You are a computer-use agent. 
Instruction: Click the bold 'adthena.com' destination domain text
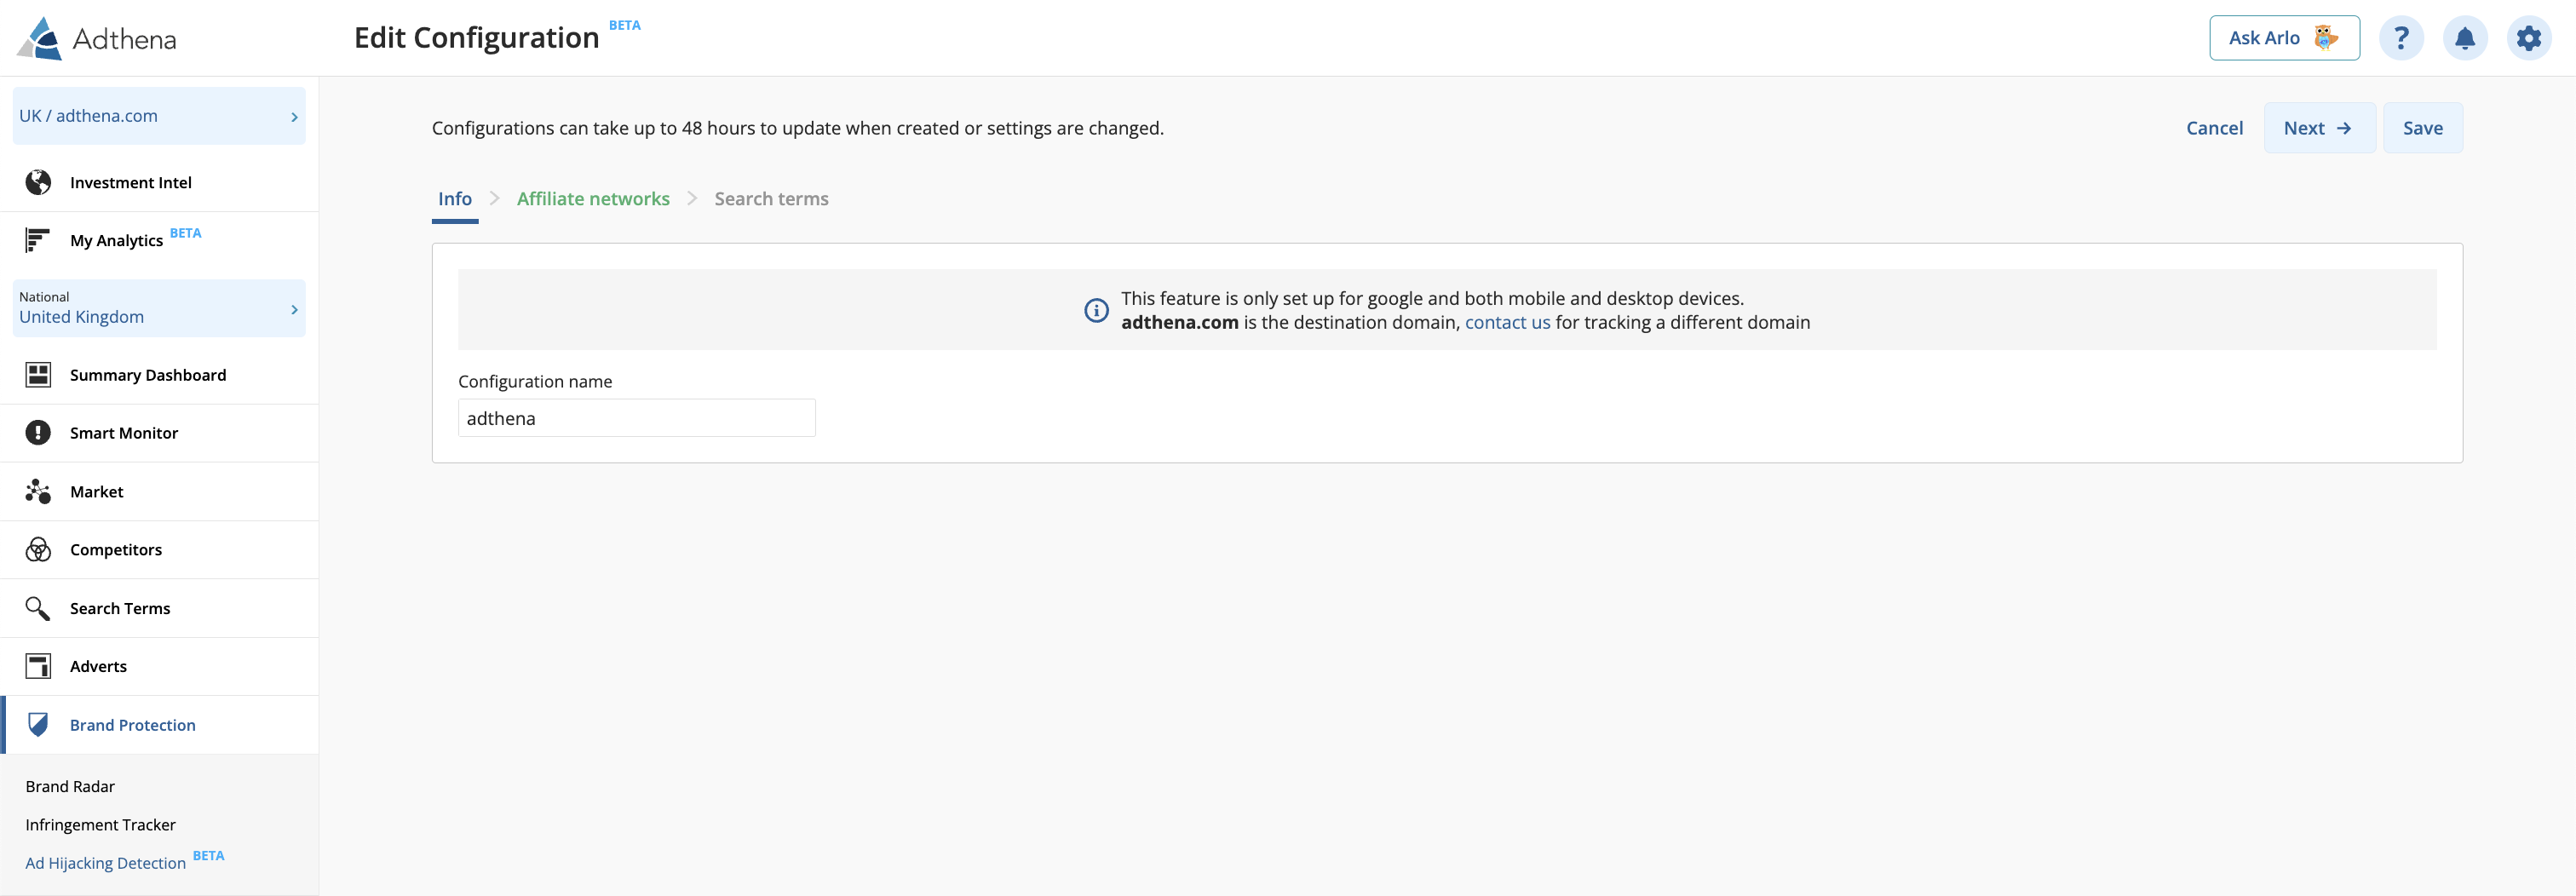coord(1179,322)
